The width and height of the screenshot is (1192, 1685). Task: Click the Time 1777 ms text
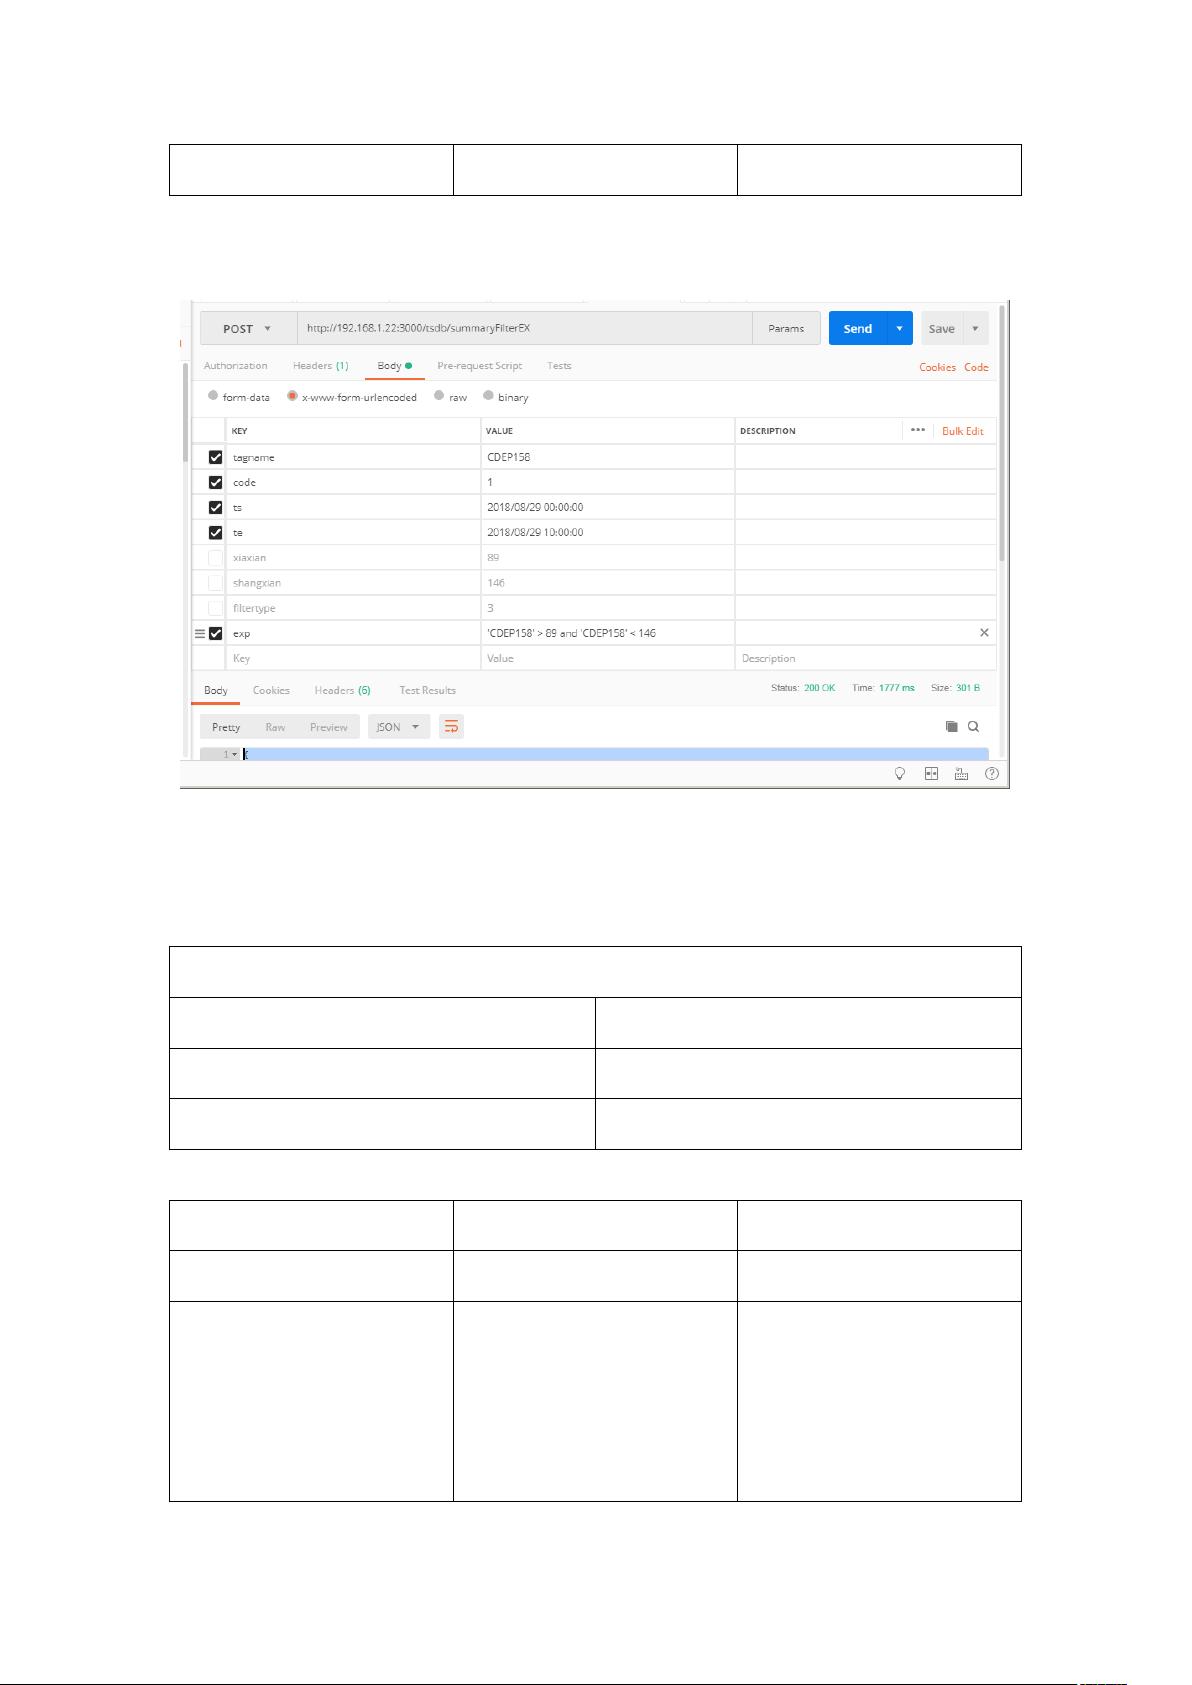coord(883,688)
